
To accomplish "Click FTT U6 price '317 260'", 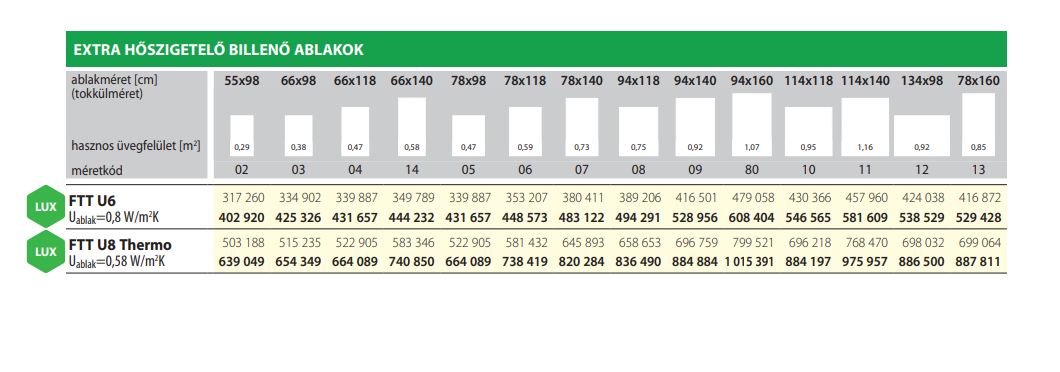I will coord(243,197).
